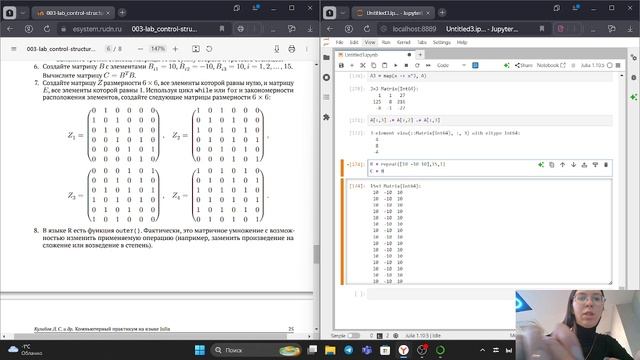Screen dimensions: 640x360
Task: Select the Untitled3.ipynb notebook tab
Action: click(x=375, y=55)
